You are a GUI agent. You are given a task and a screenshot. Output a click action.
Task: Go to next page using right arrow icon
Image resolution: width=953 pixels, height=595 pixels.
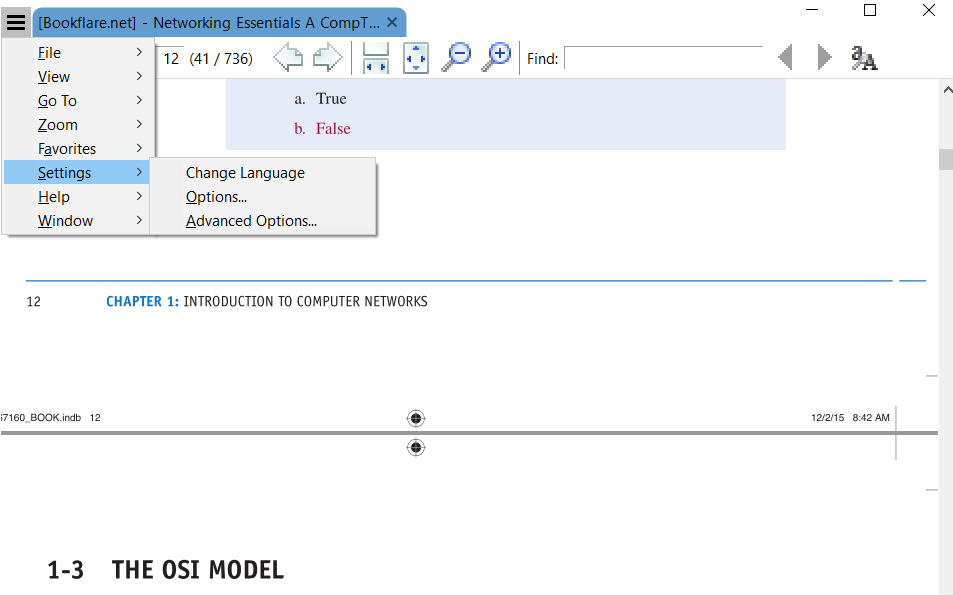click(327, 58)
